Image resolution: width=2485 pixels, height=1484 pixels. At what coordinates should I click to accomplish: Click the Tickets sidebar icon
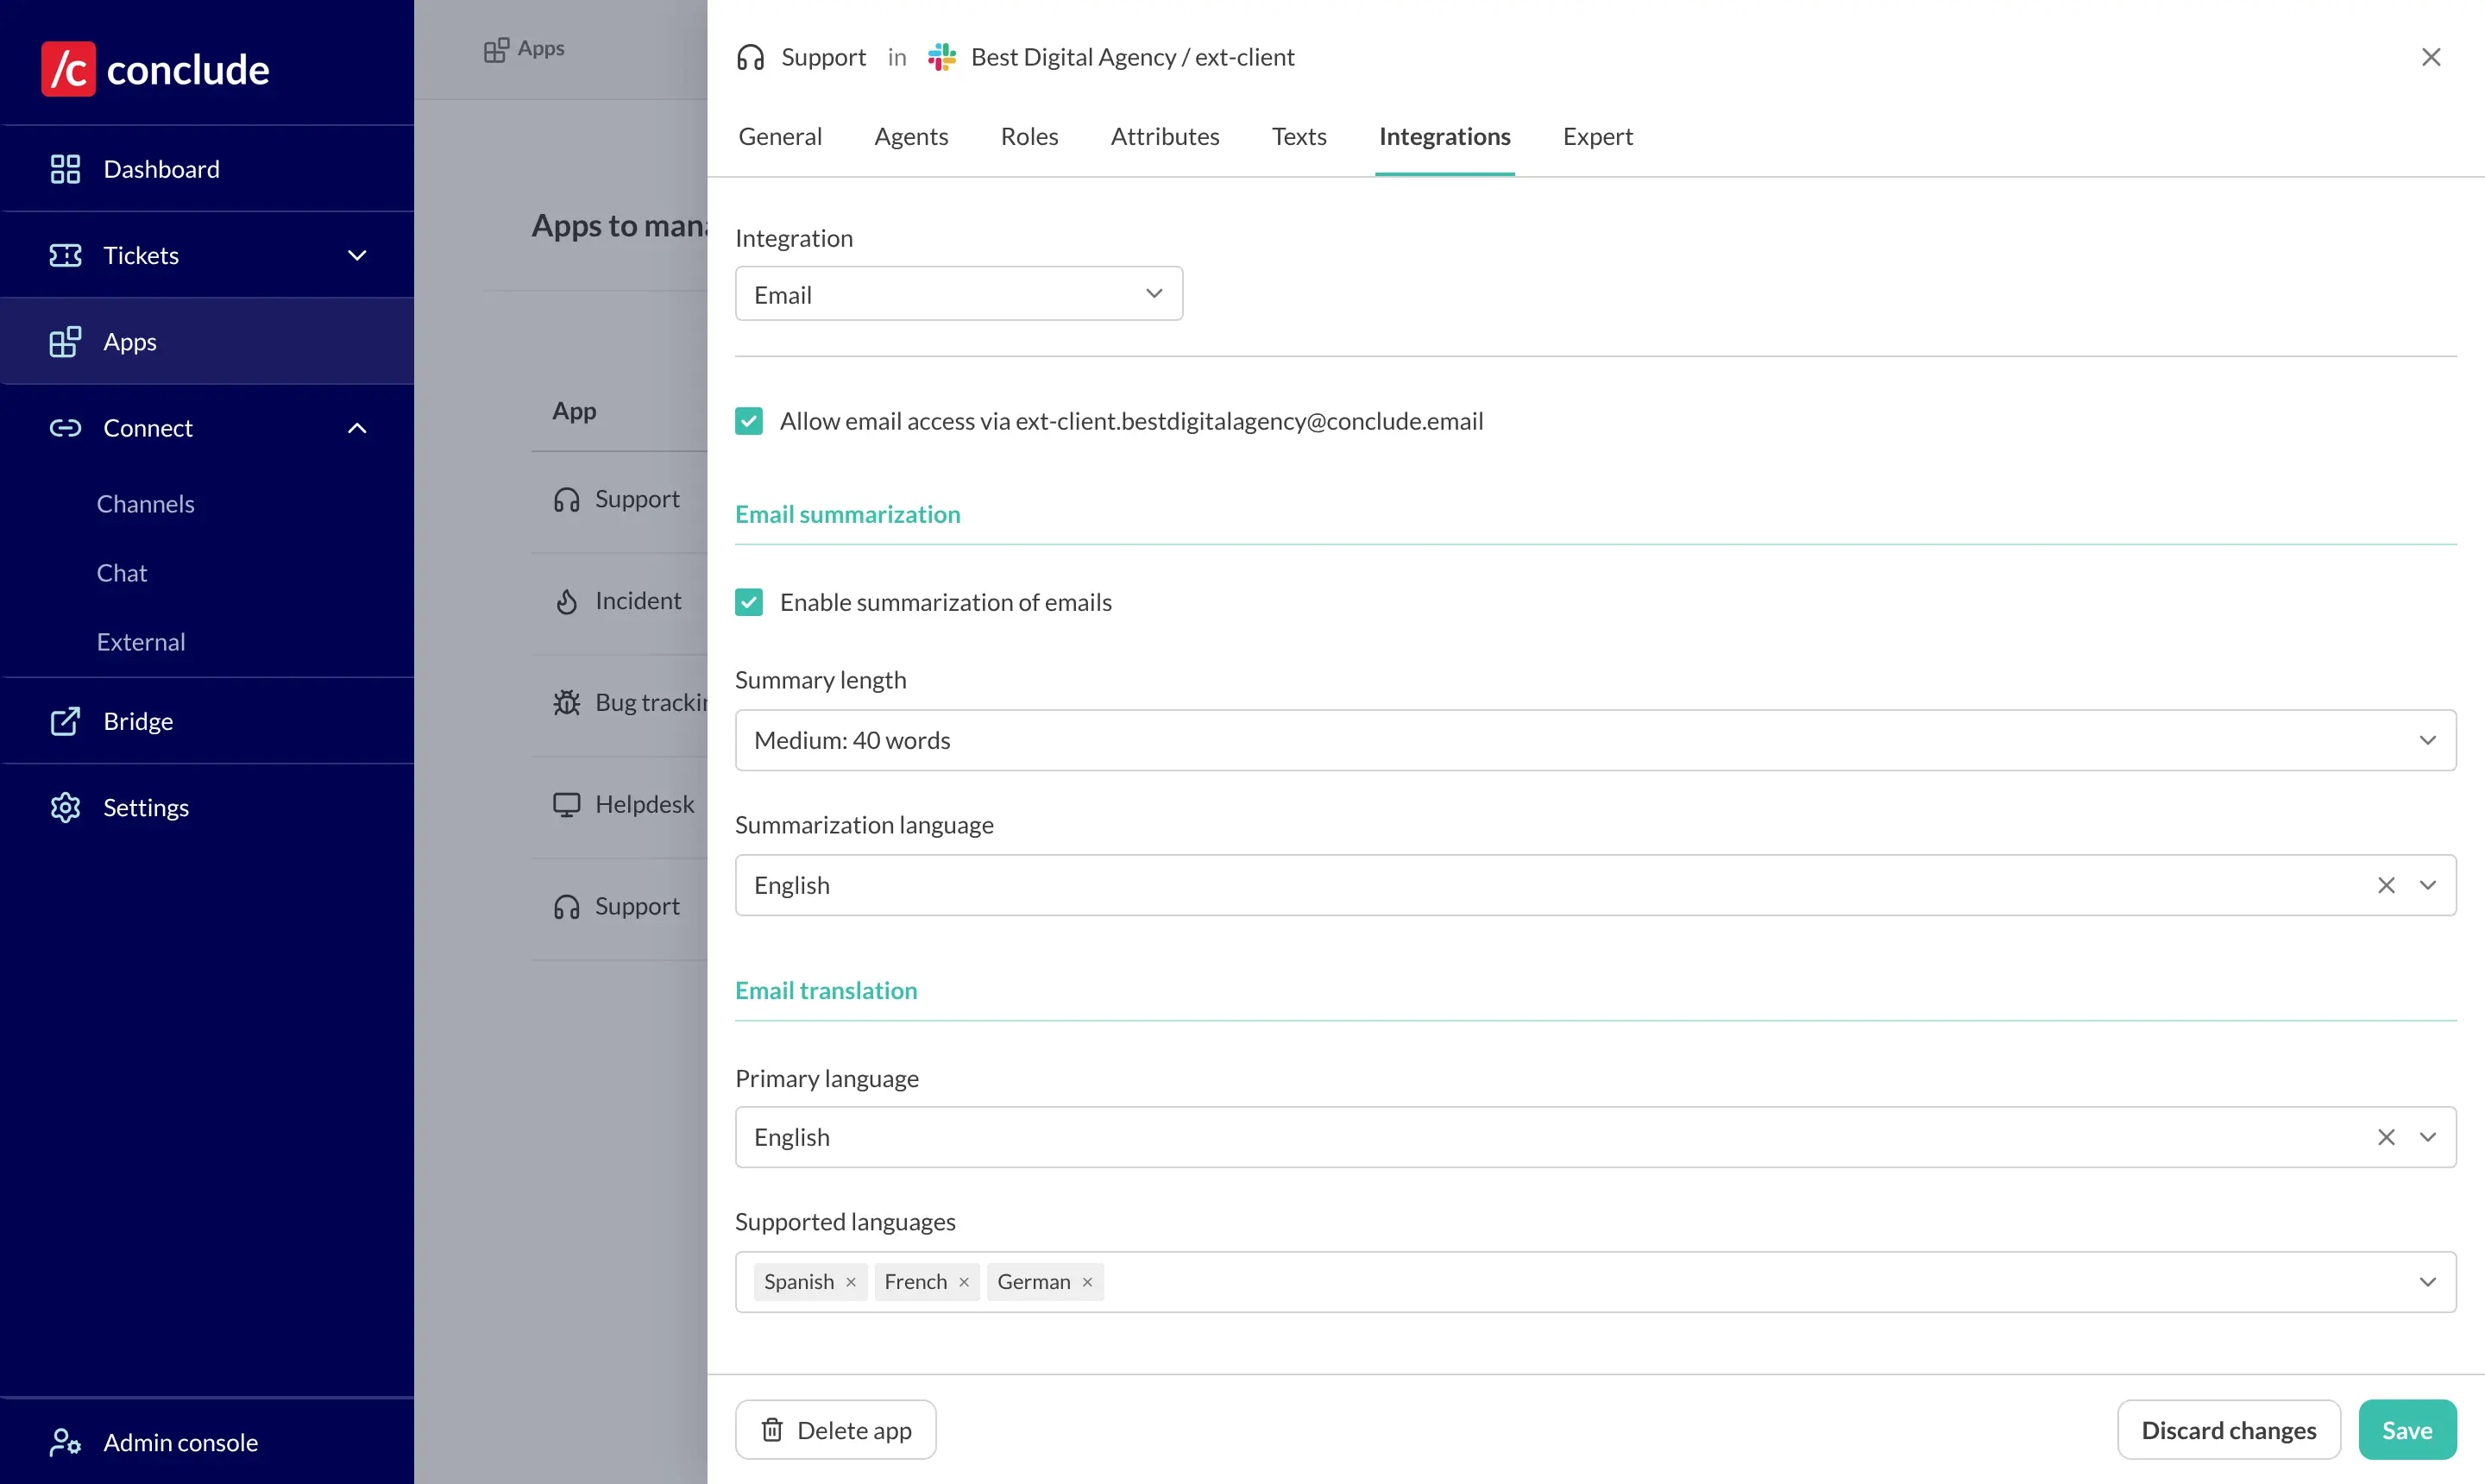pyautogui.click(x=65, y=255)
